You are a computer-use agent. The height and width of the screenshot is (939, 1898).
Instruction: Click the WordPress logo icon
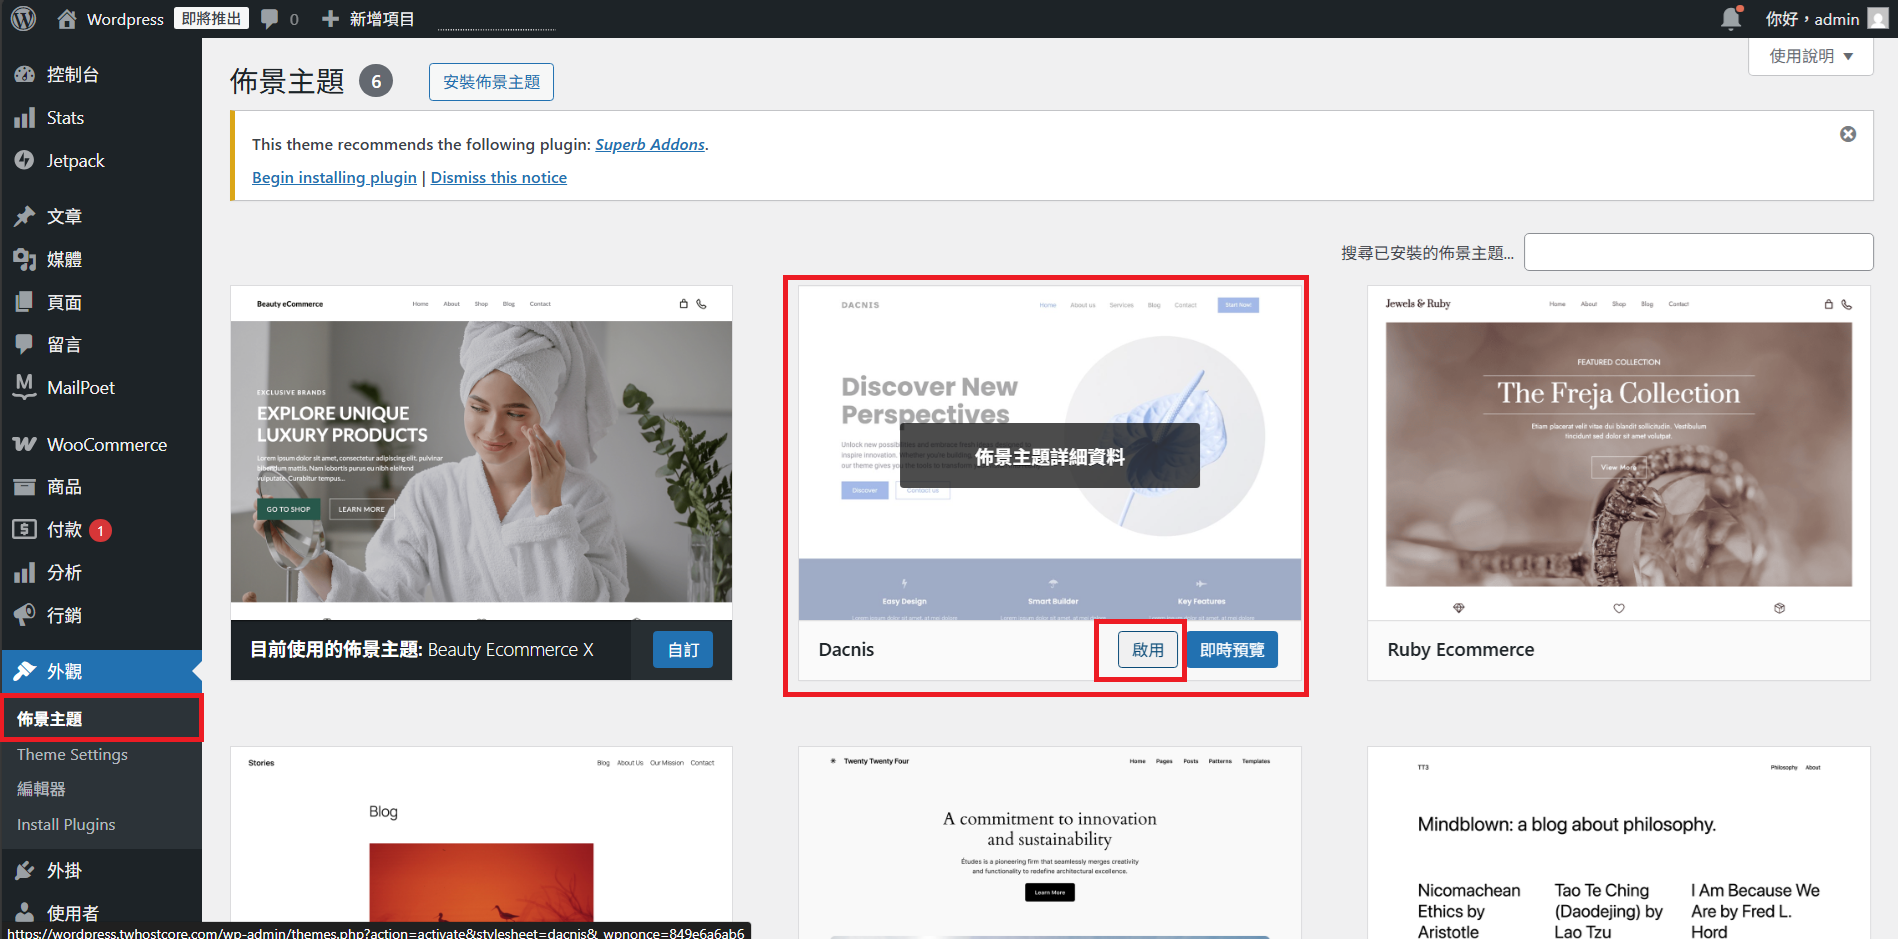click(x=23, y=18)
